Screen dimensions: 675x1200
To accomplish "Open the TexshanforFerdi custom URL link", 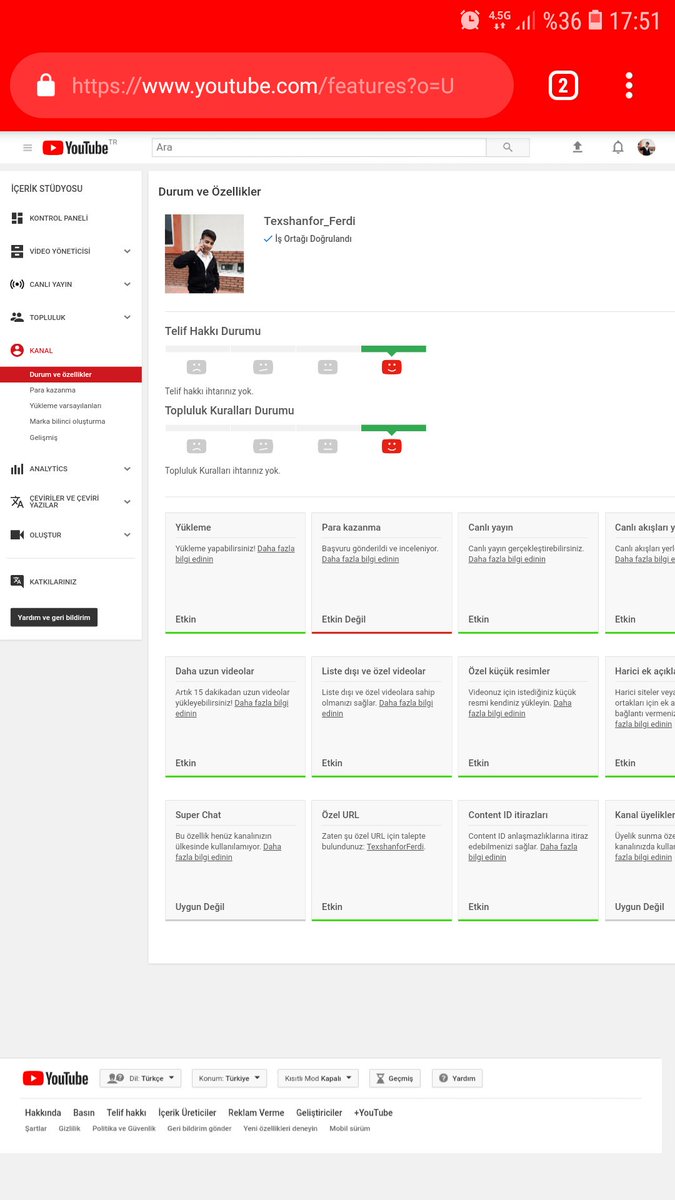I will pos(395,847).
